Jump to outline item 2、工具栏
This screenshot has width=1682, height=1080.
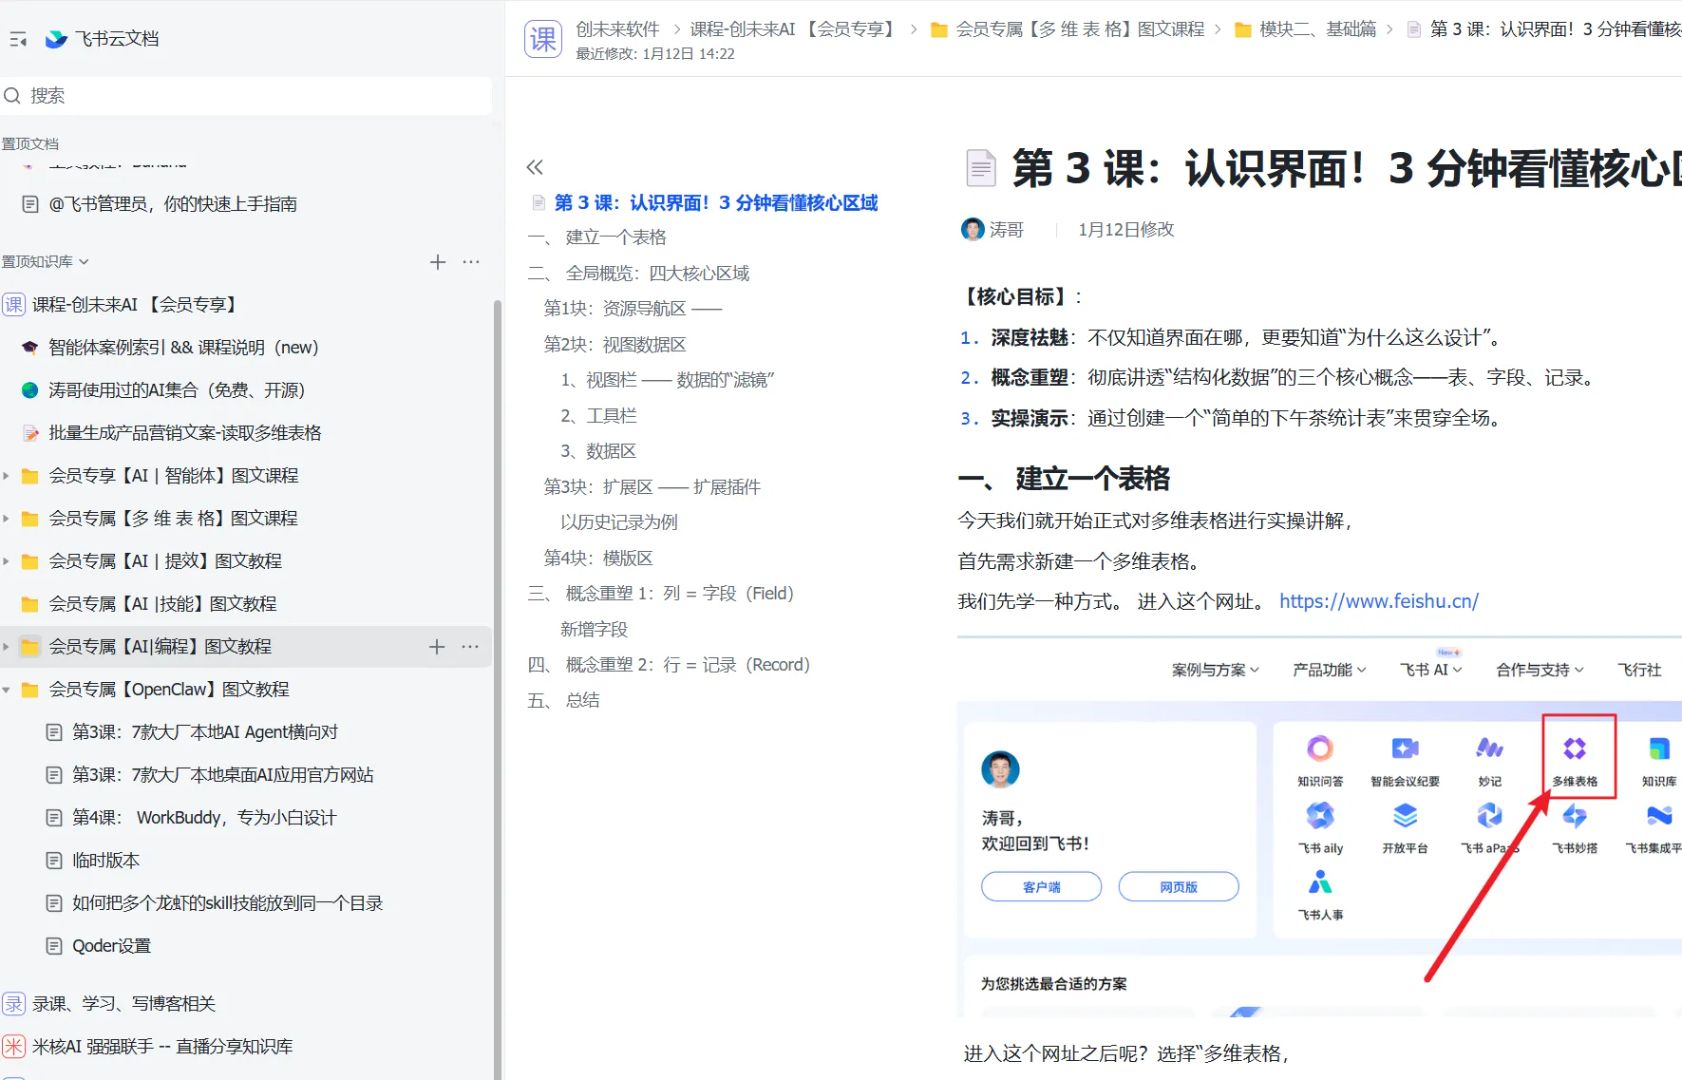point(598,416)
